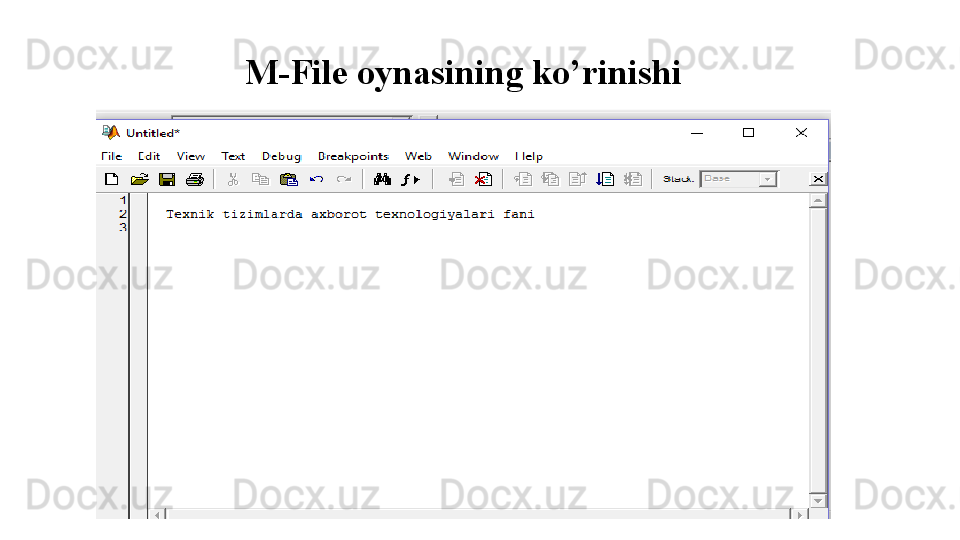Click the vertical scrollbar up arrow
Image resolution: width=960 pixels, height=540 pixels.
(x=818, y=201)
